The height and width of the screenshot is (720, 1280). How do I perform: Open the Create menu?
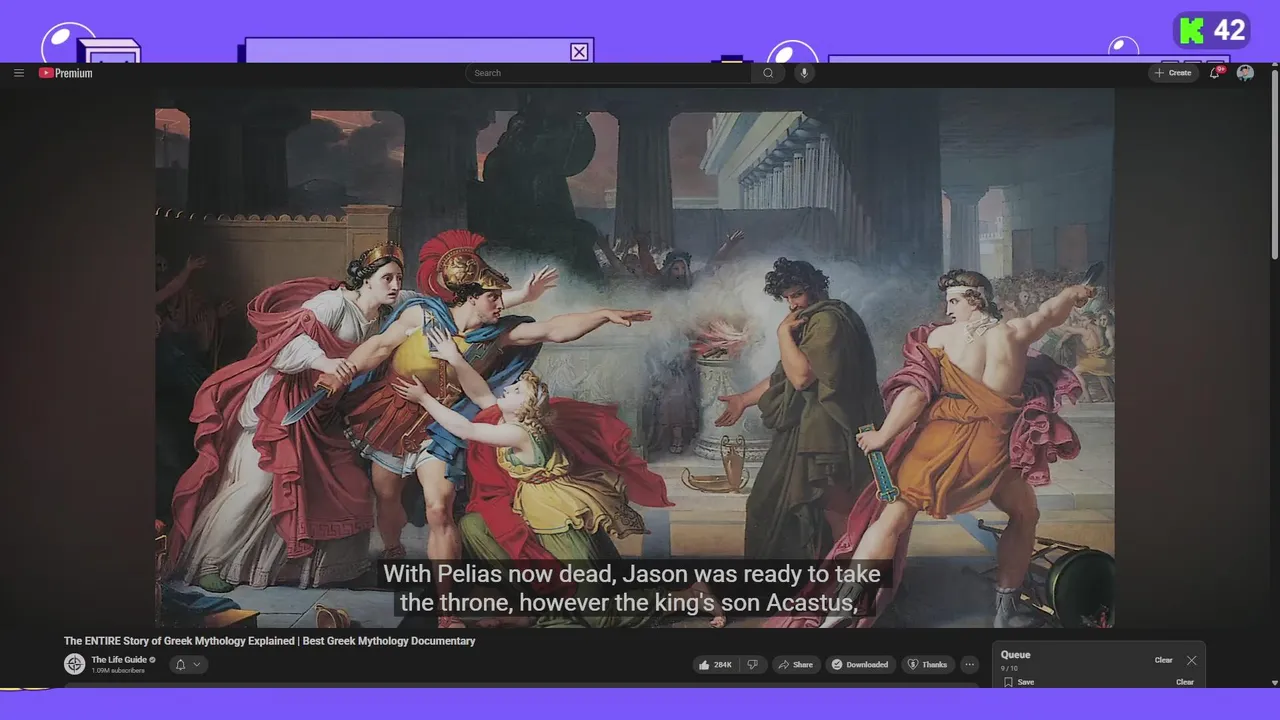[x=1173, y=73]
